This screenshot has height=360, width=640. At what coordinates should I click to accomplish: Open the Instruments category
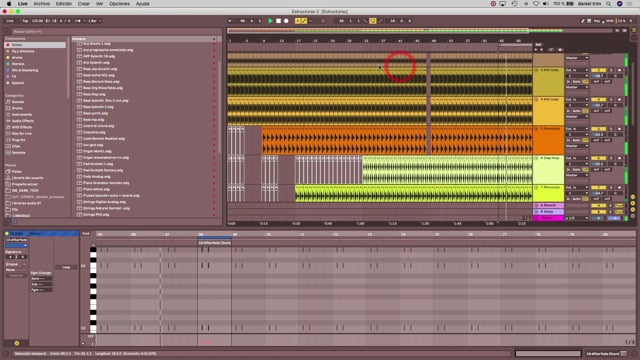22,115
